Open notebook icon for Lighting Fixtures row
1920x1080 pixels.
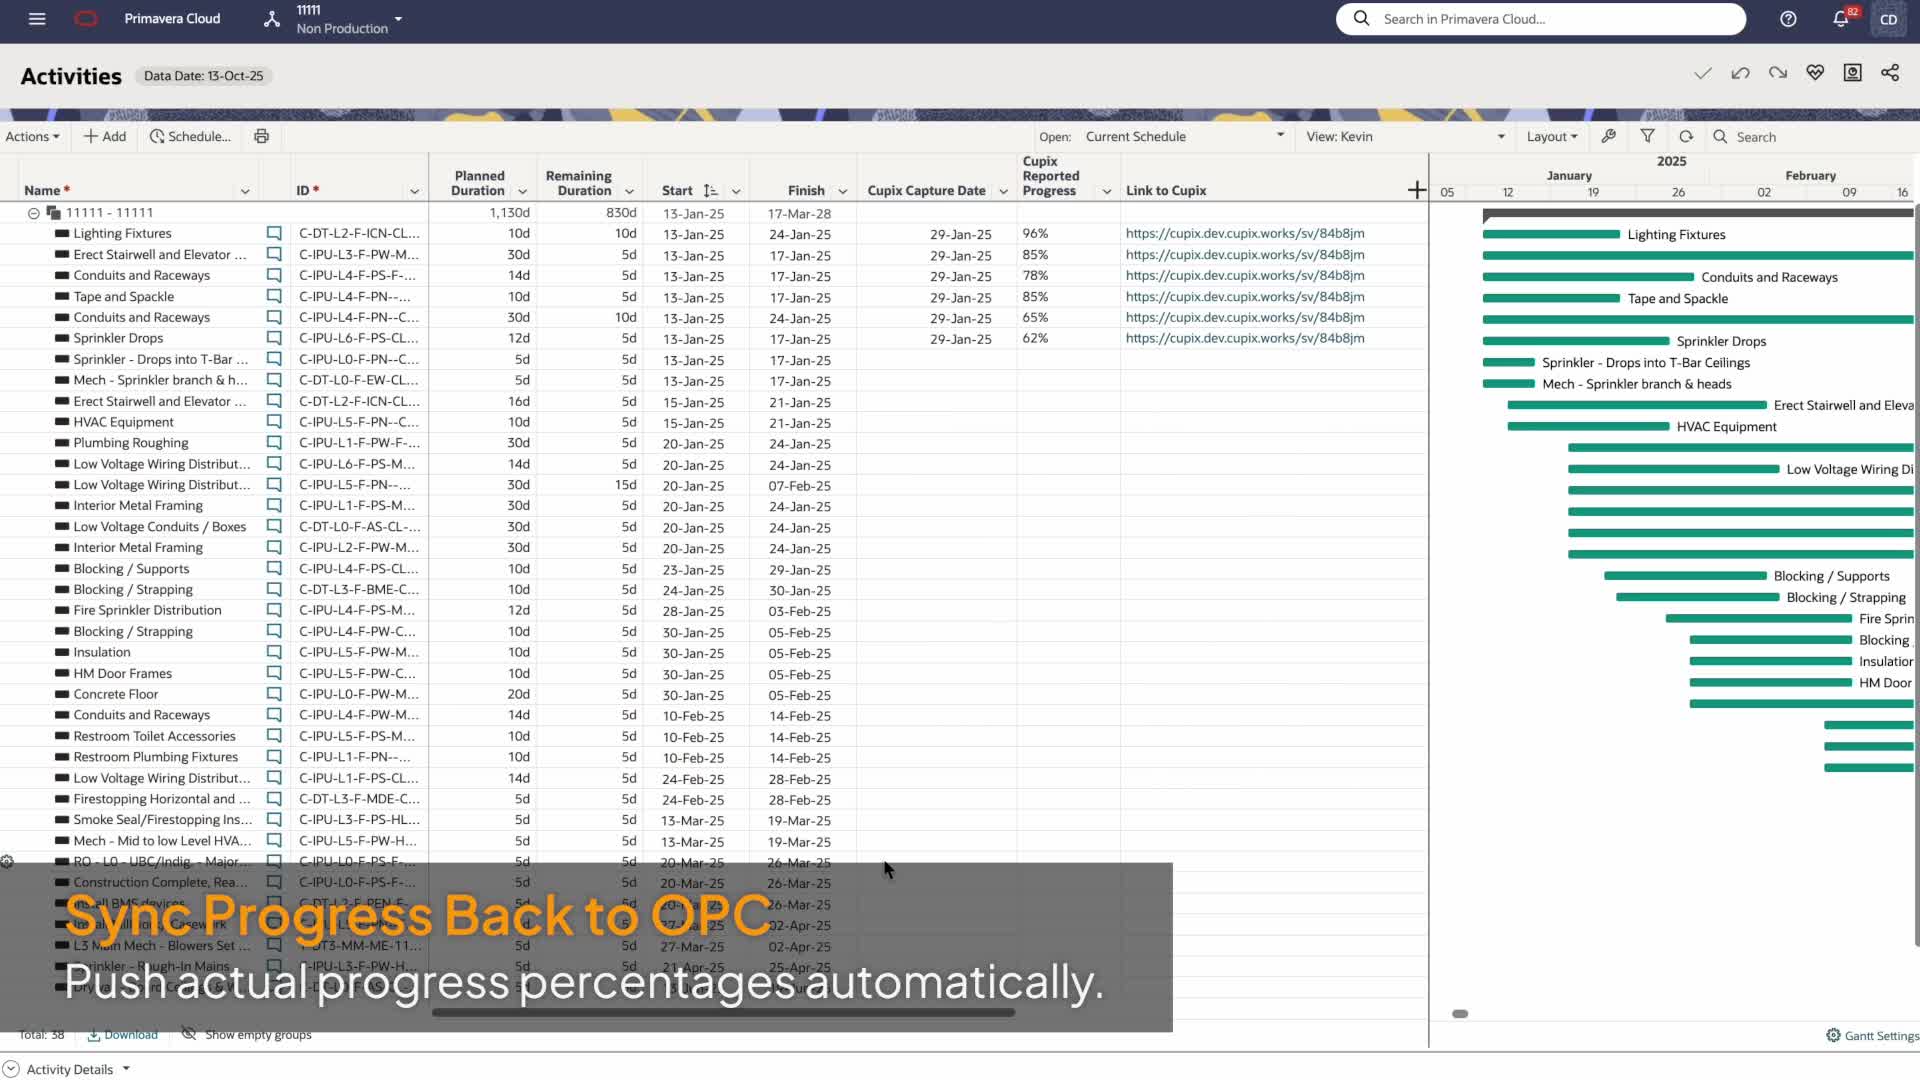coord(274,233)
